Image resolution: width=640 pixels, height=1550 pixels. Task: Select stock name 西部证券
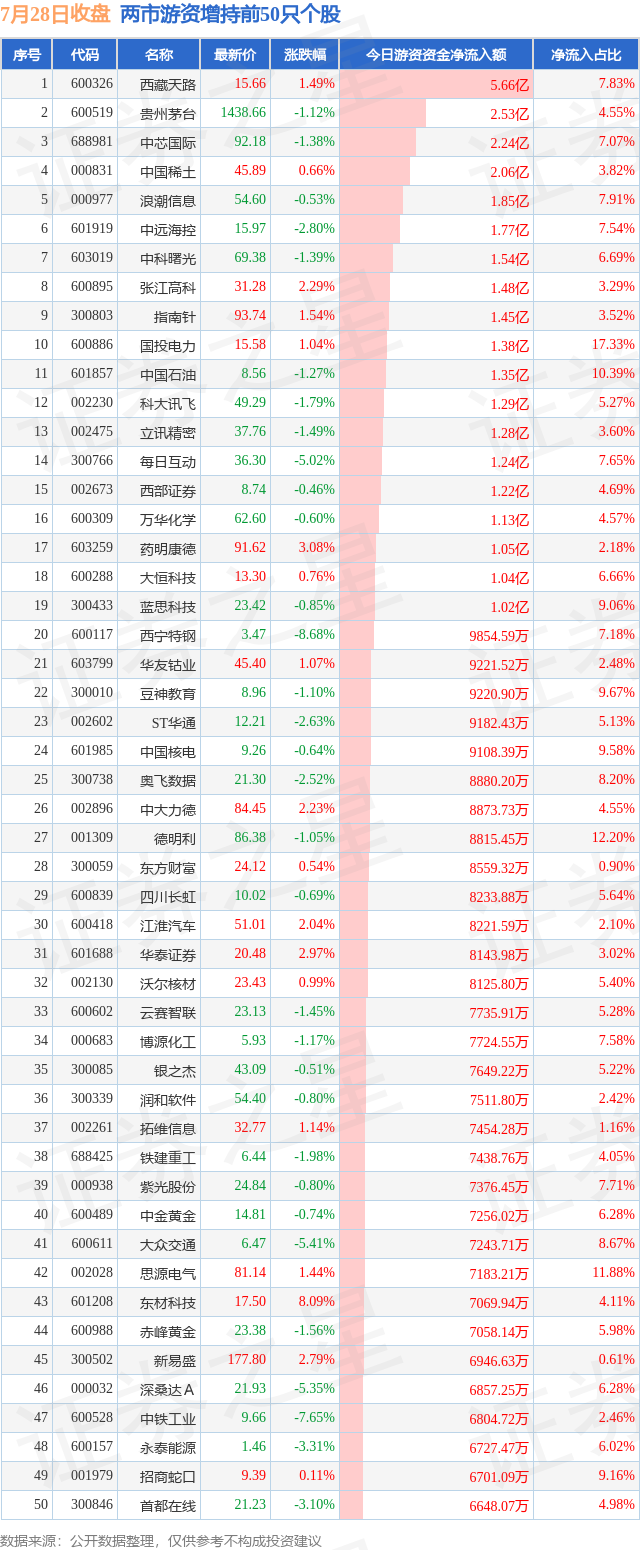(x=168, y=491)
